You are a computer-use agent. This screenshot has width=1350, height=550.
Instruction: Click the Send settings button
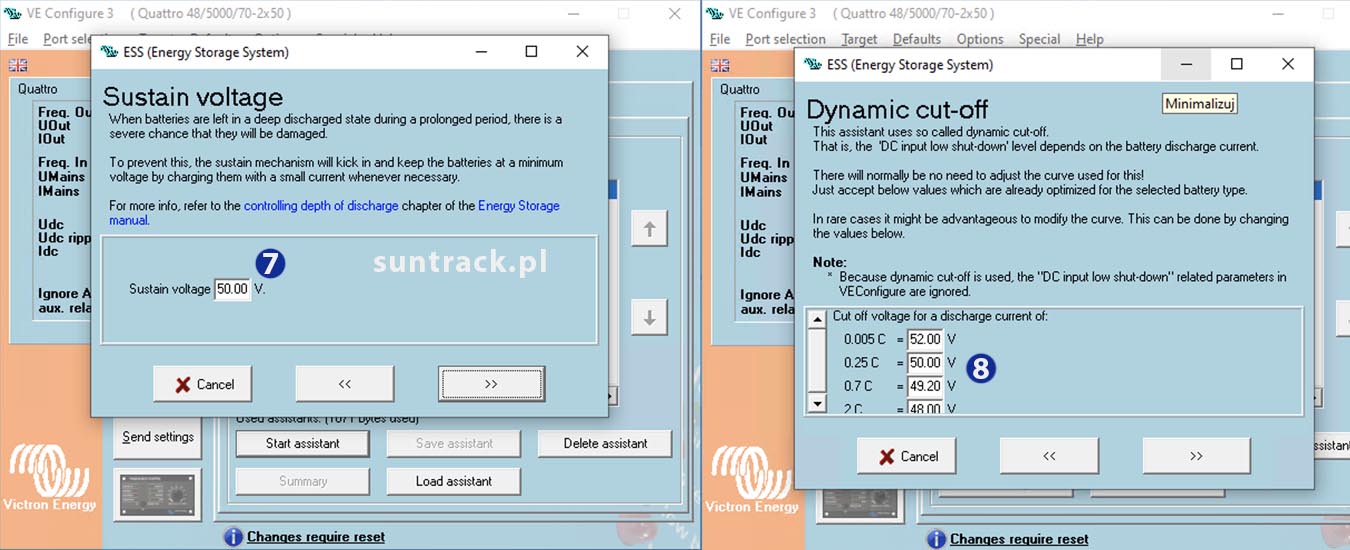(x=158, y=437)
